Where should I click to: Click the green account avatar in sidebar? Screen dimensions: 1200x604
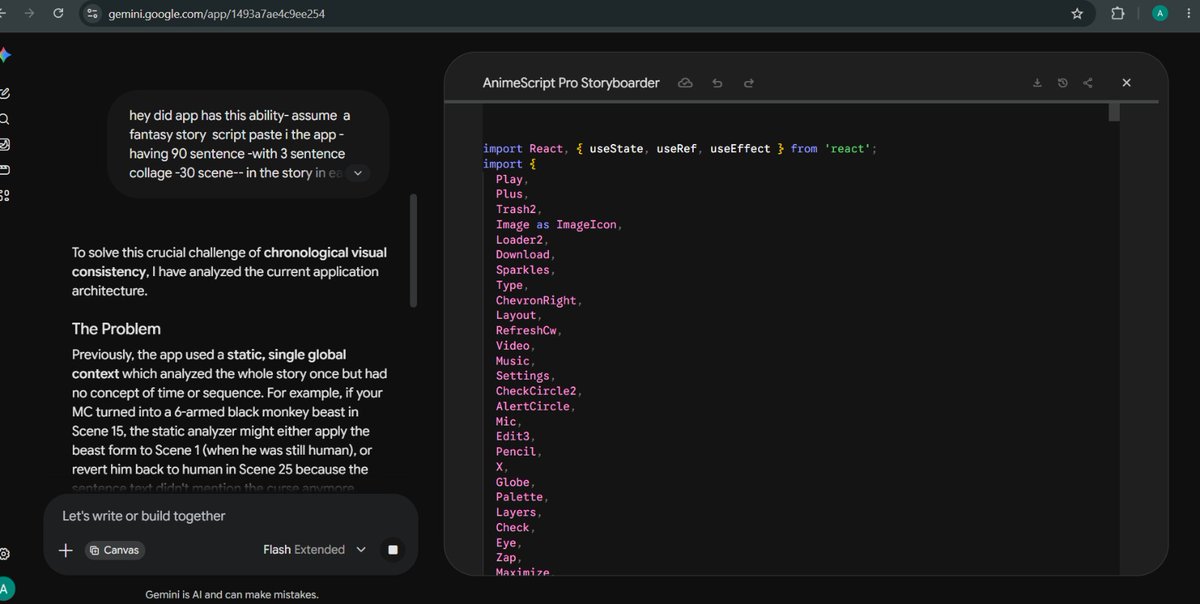pyautogui.click(x=5, y=588)
